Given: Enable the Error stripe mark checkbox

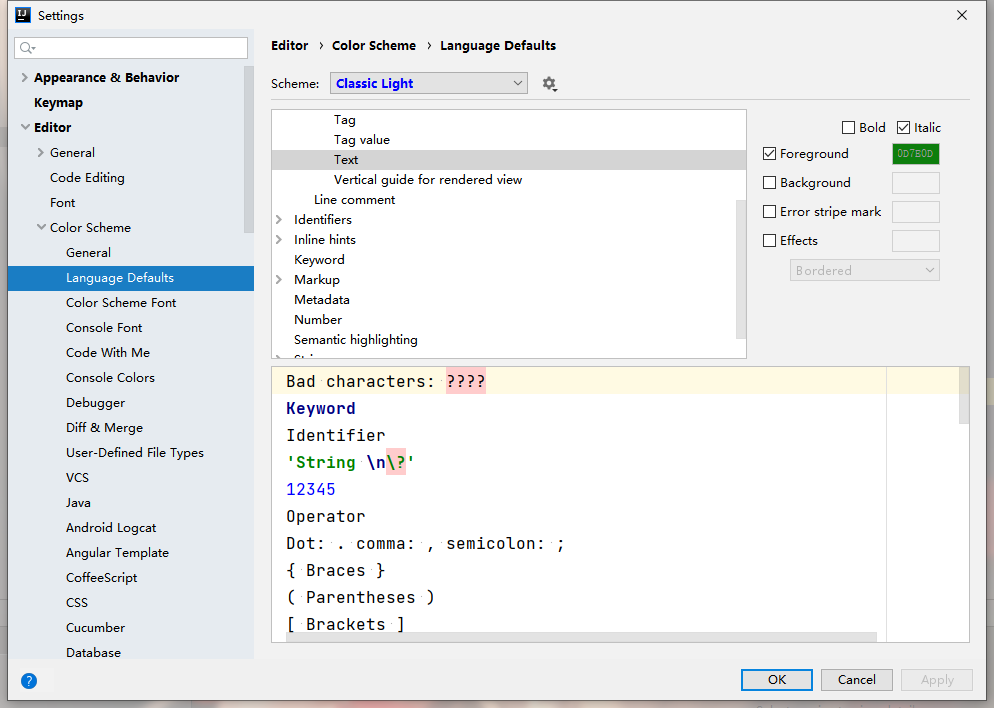Looking at the screenshot, I should [770, 212].
